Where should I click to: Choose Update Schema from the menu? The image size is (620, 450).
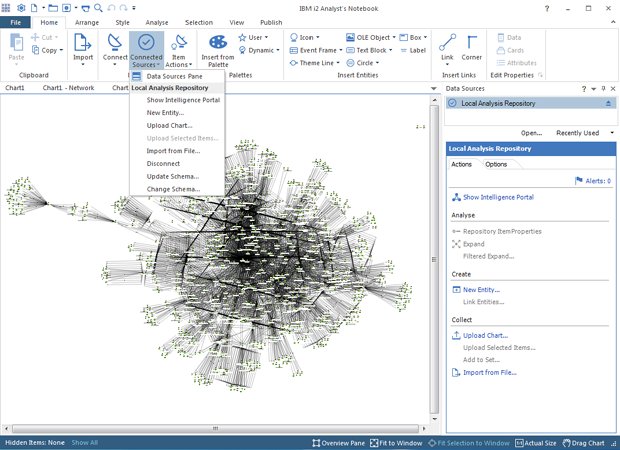(x=177, y=176)
